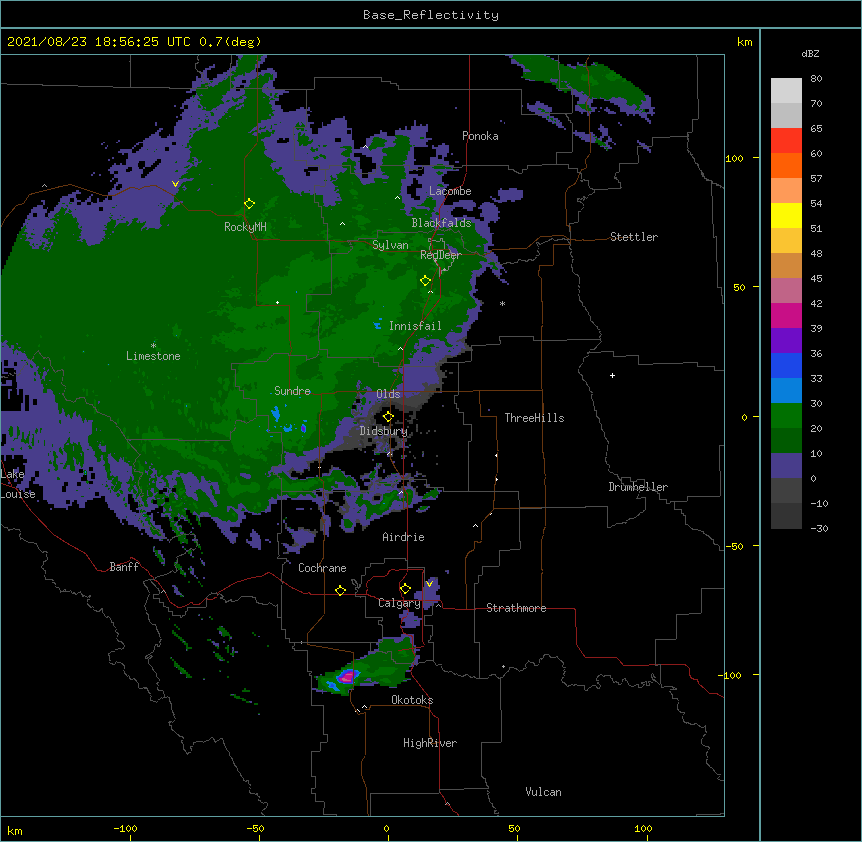Viewport: 862px width, 842px height.
Task: Pick the slate purple 0-10 dBZ legend swatch
Action: pos(786,466)
